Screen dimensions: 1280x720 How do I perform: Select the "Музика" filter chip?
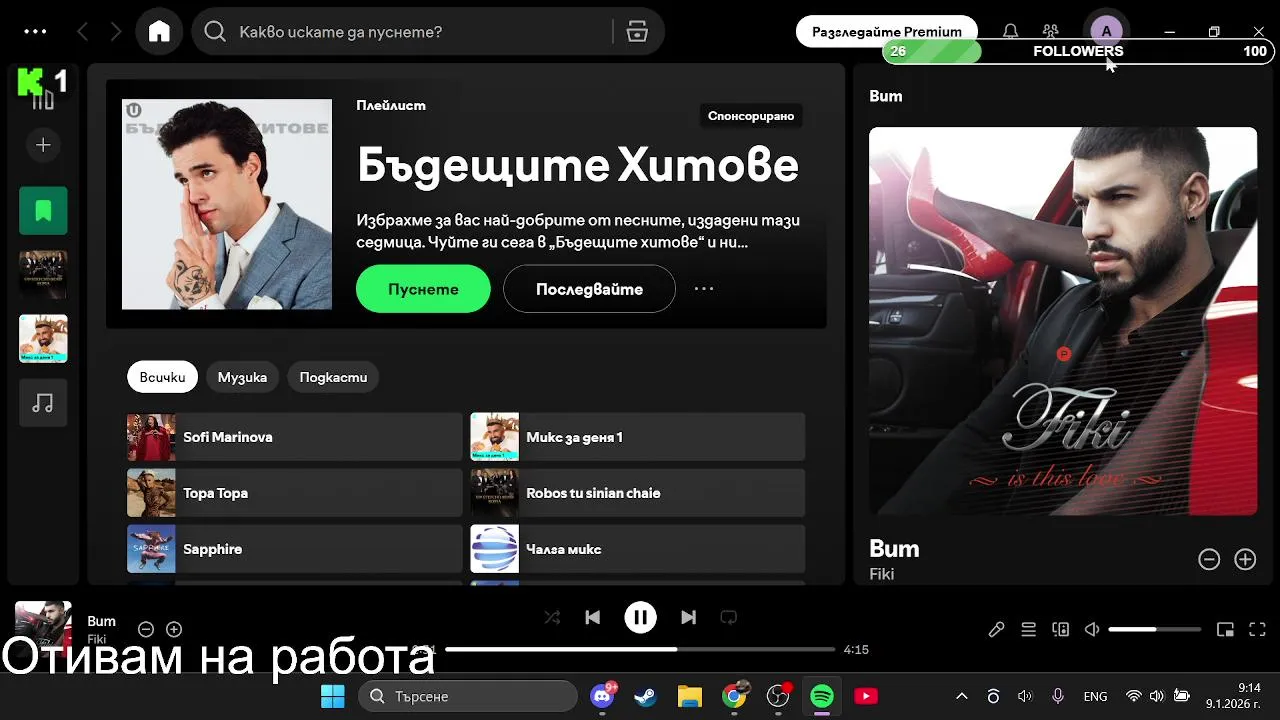coord(242,377)
